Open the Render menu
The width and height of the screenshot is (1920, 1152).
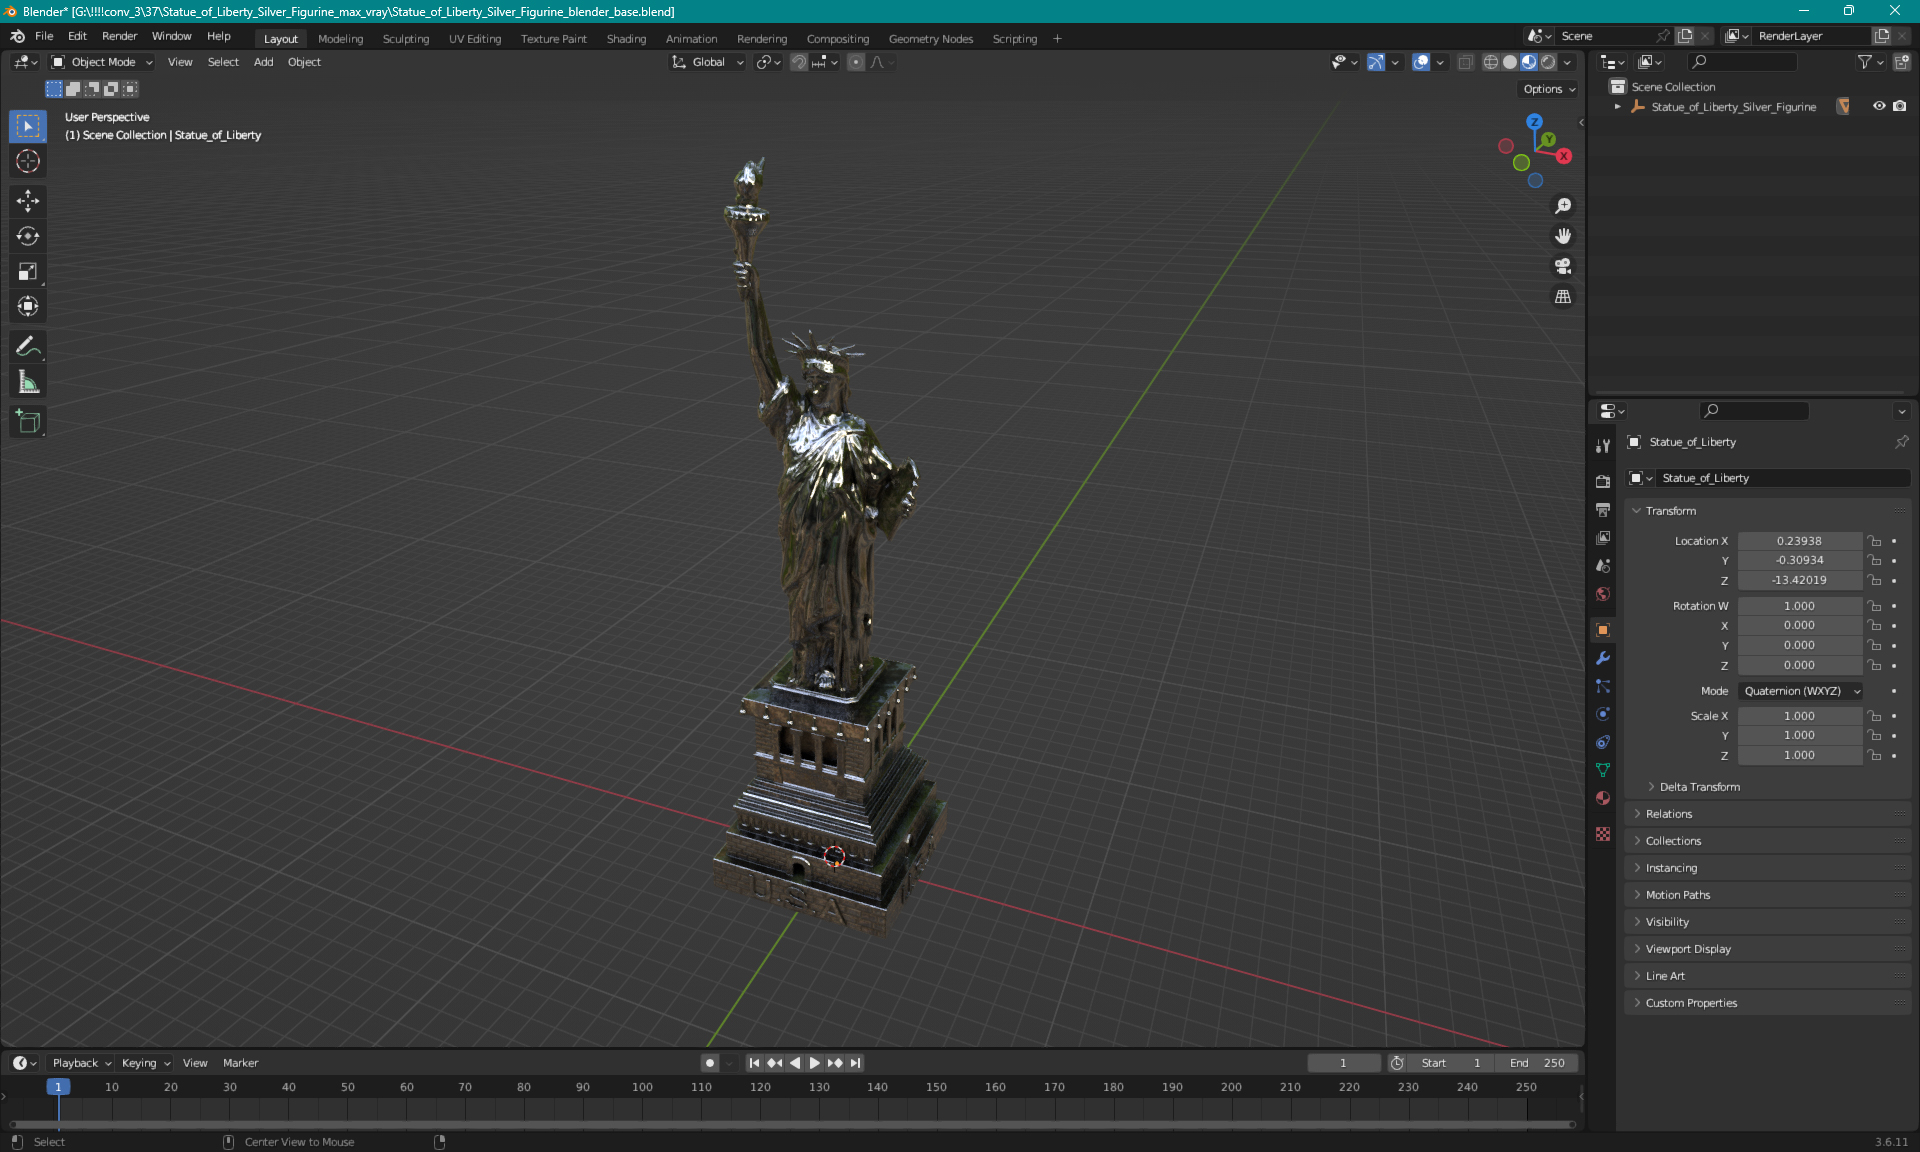[119, 36]
